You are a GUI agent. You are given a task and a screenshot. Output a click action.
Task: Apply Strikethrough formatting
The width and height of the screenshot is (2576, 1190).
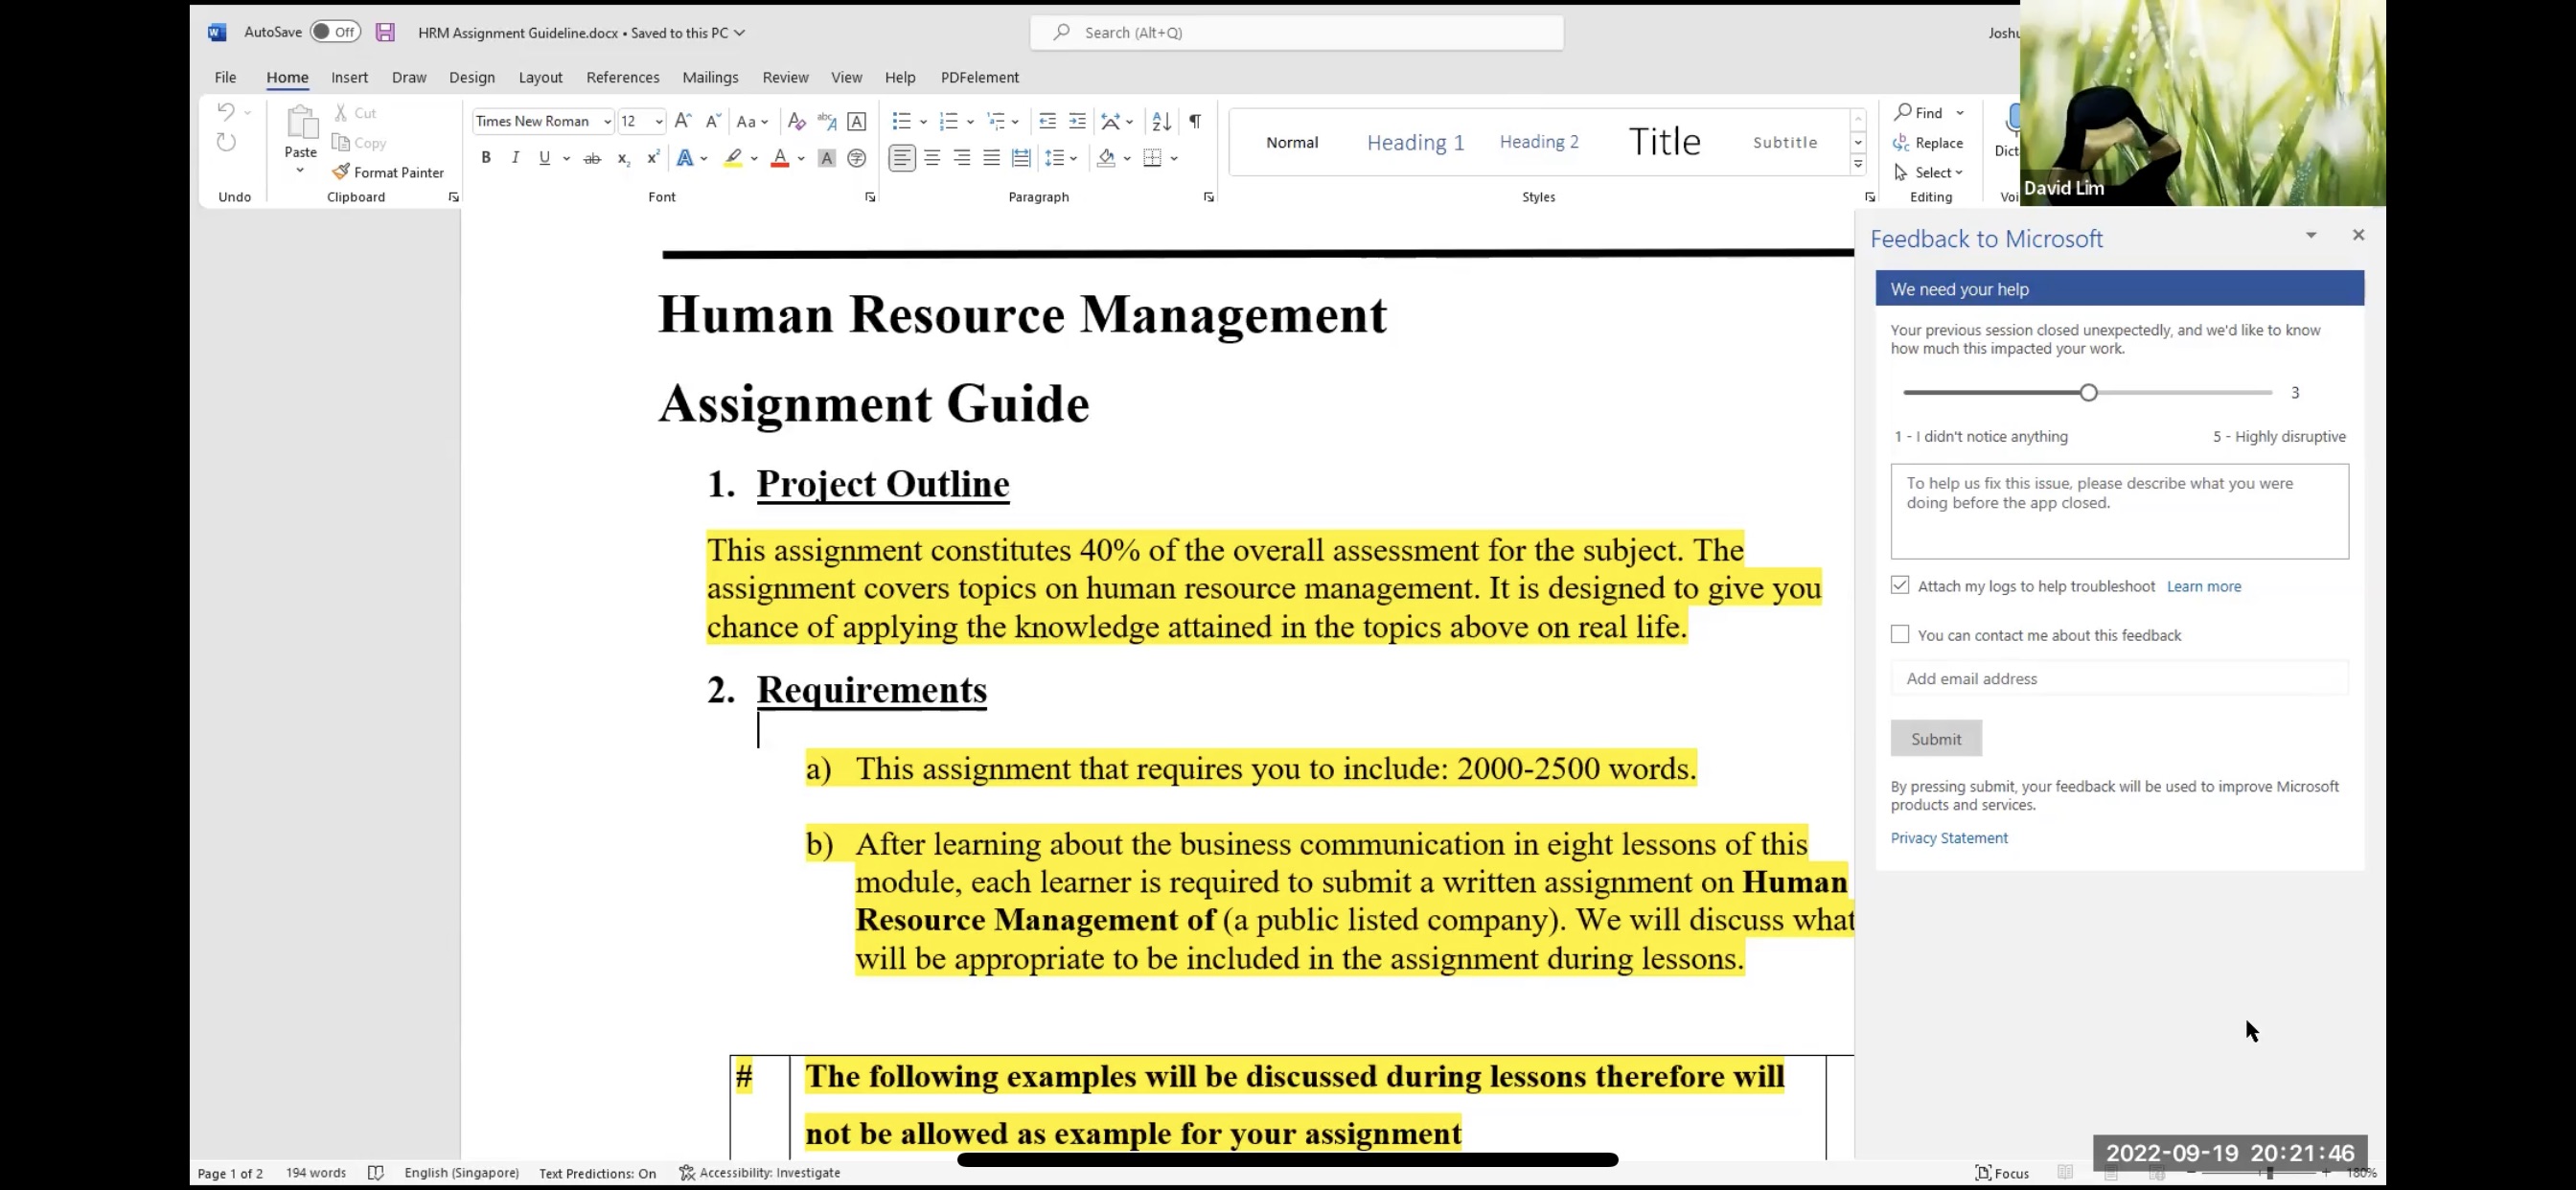(592, 158)
